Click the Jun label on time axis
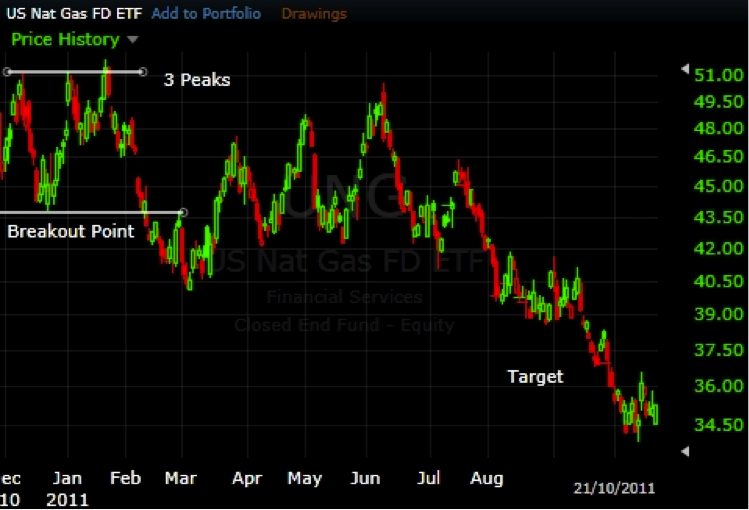Viewport: 749px width, 510px height. pyautogui.click(x=365, y=479)
